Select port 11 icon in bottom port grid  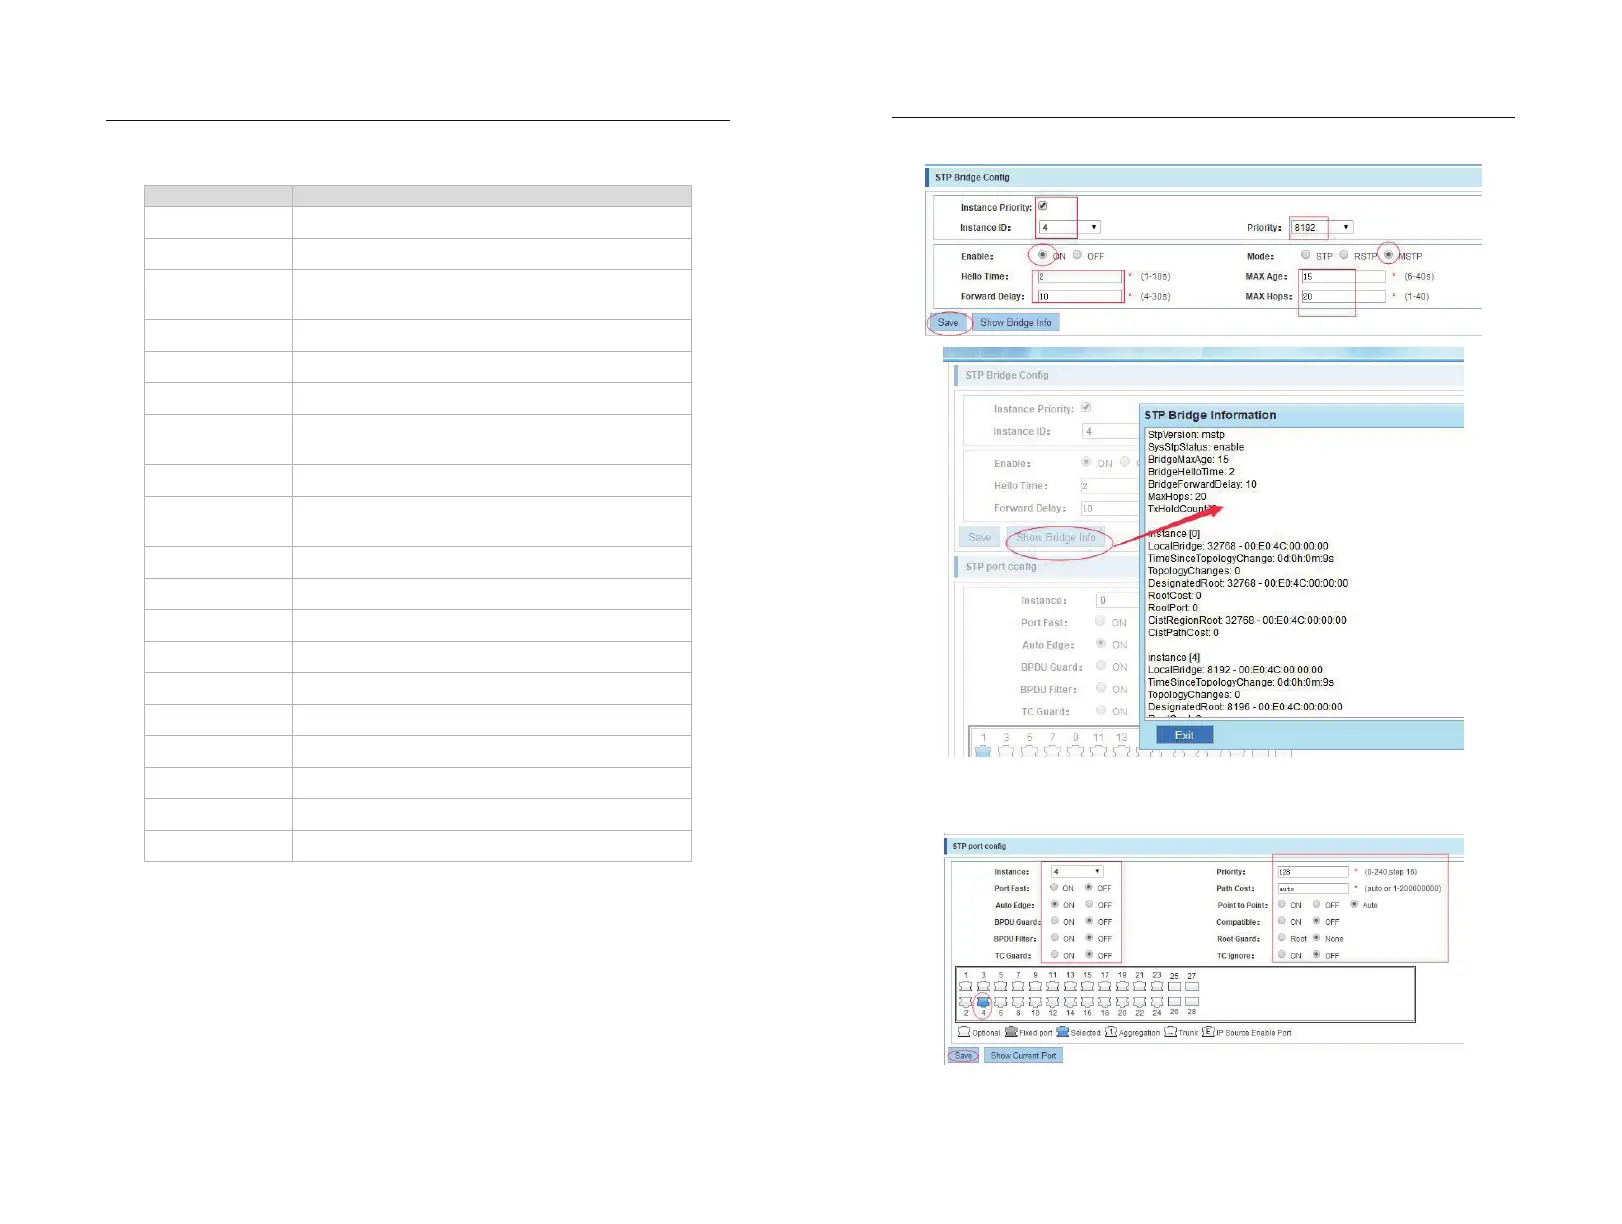(x=1053, y=986)
